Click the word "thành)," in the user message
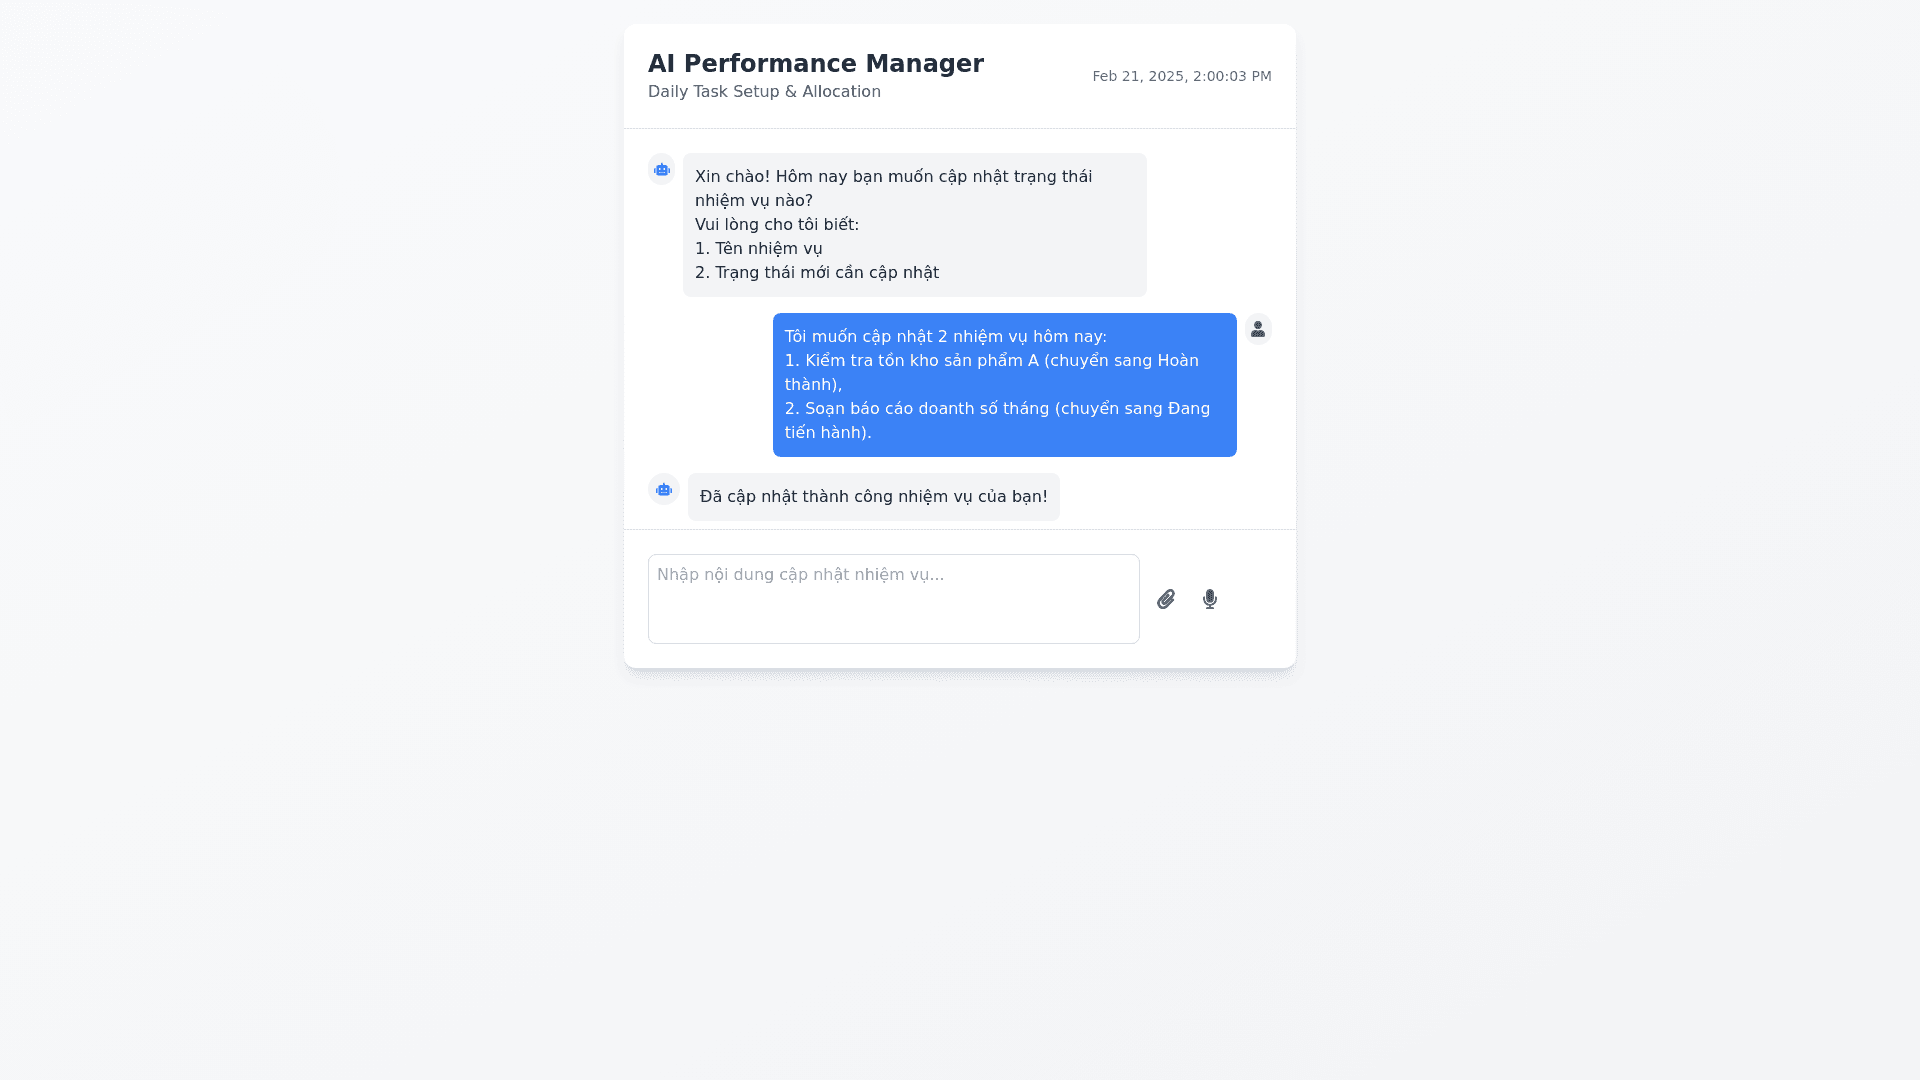This screenshot has width=1920, height=1080. 813,385
